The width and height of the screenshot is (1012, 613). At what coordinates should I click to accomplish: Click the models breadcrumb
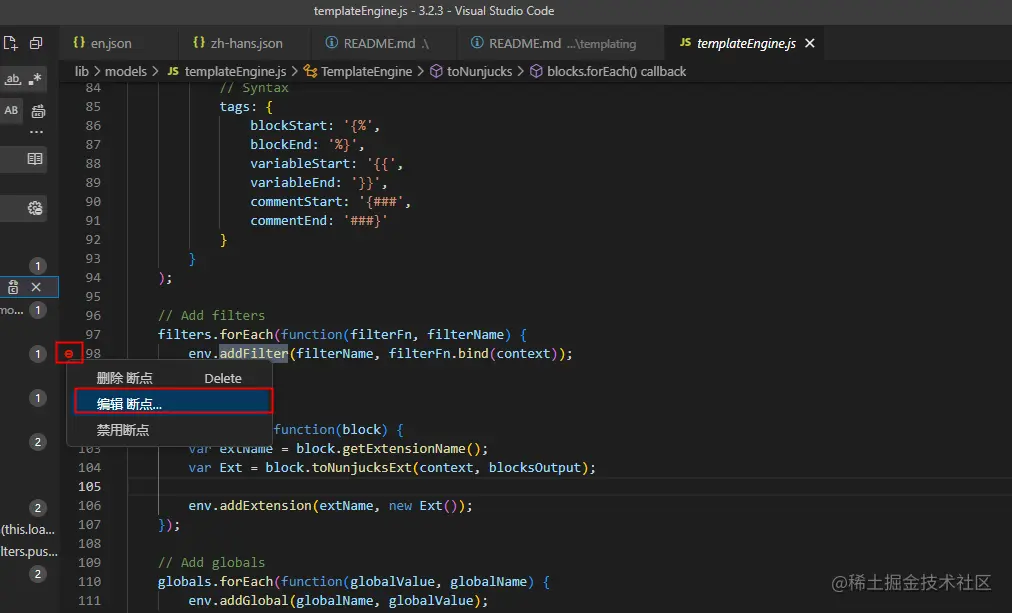[x=126, y=72]
